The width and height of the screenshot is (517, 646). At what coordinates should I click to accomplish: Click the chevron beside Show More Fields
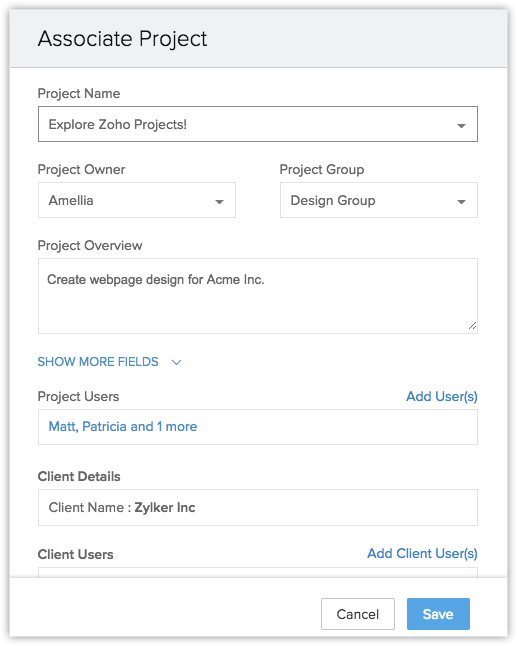click(176, 362)
